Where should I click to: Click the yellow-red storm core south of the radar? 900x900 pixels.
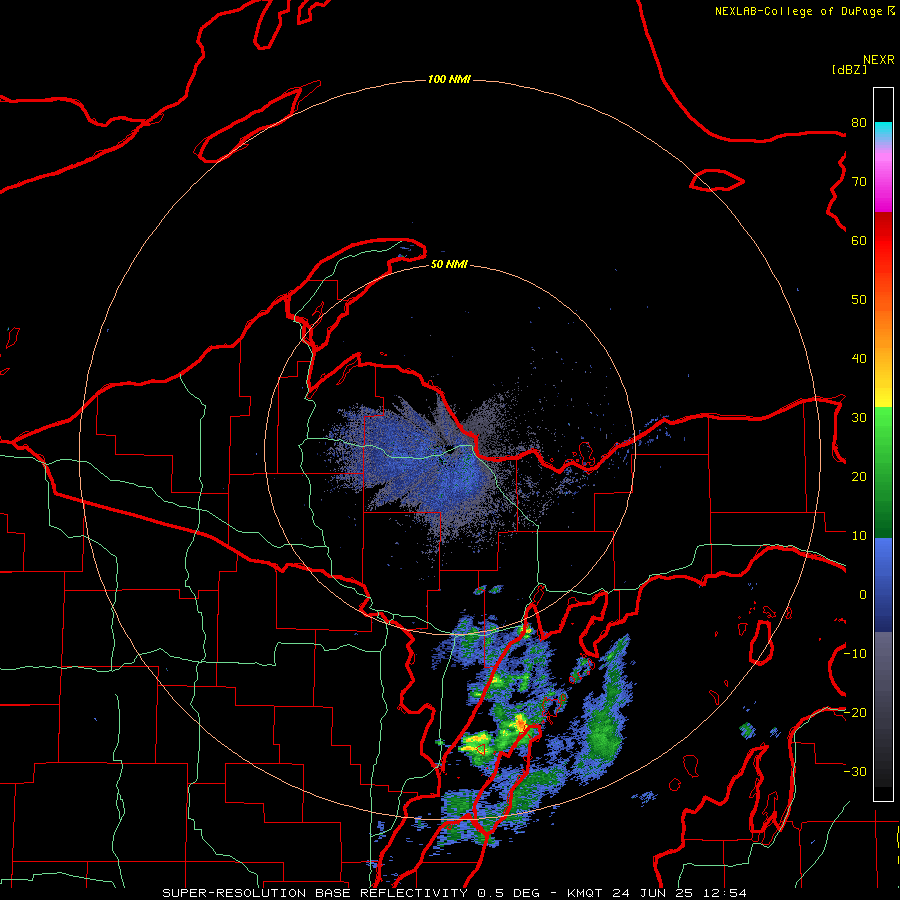click(x=521, y=723)
